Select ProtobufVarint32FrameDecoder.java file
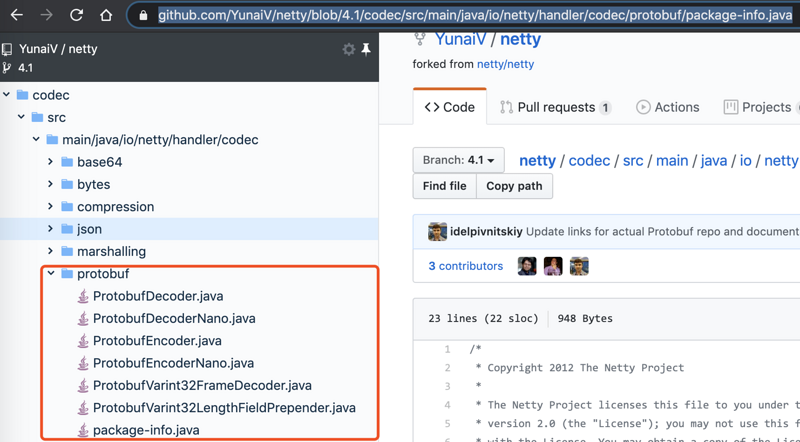The image size is (800, 442). (201, 385)
